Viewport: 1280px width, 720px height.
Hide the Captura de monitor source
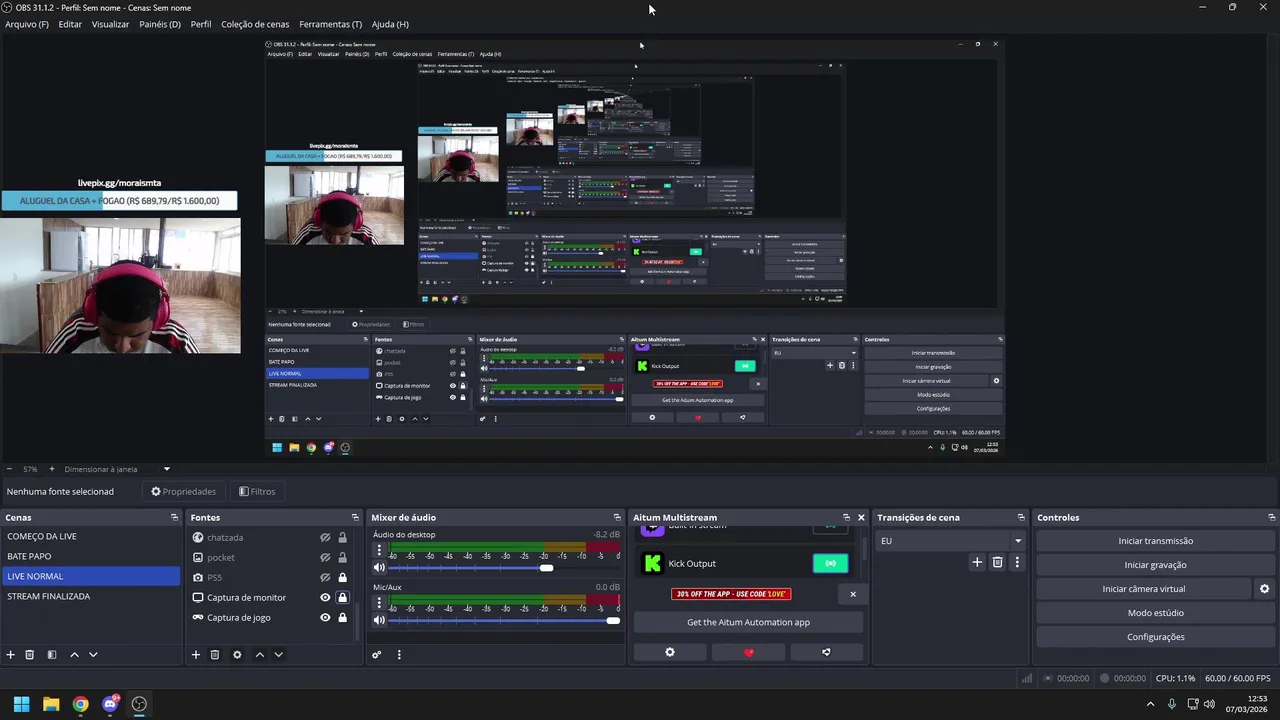click(325, 598)
